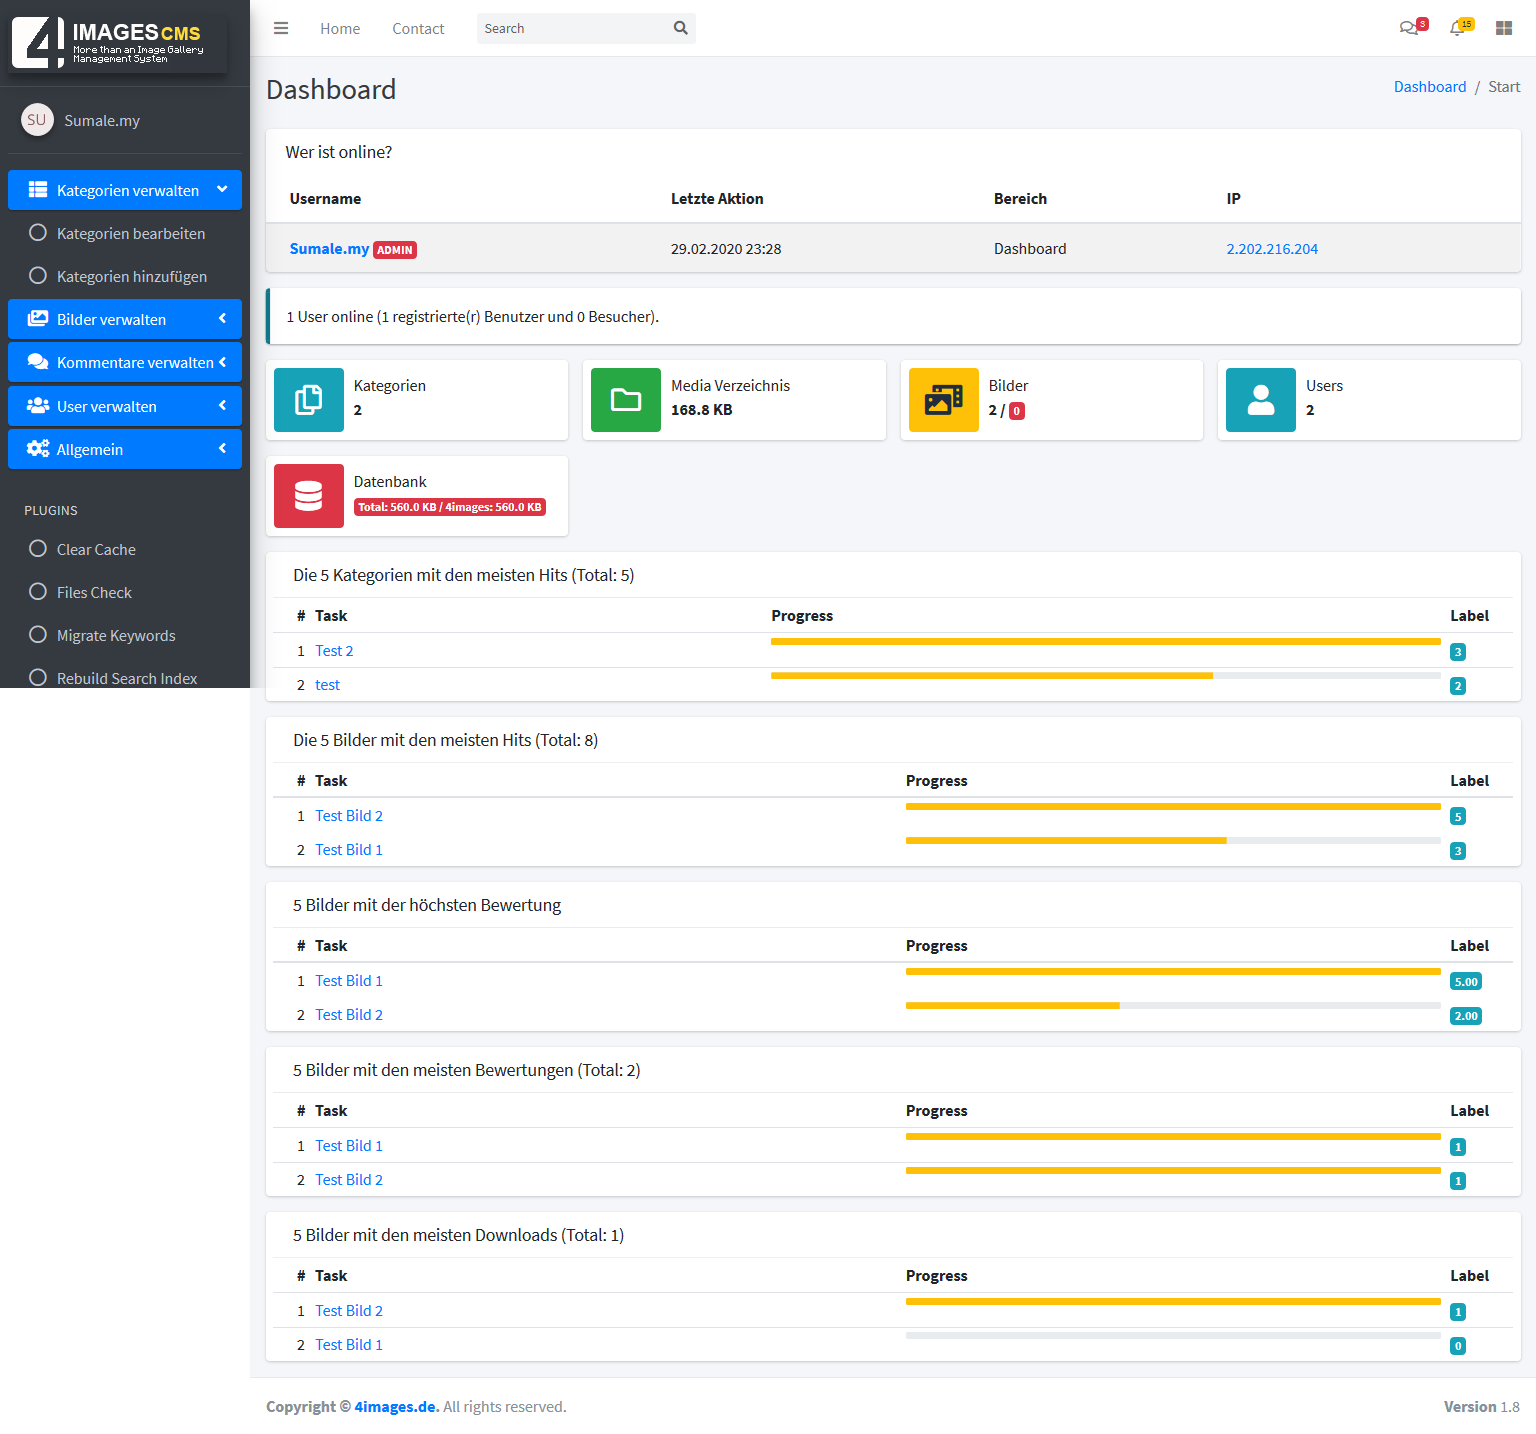Screen dimensions: 1536x1434
Task: Click into the Search input field
Action: pyautogui.click(x=572, y=28)
